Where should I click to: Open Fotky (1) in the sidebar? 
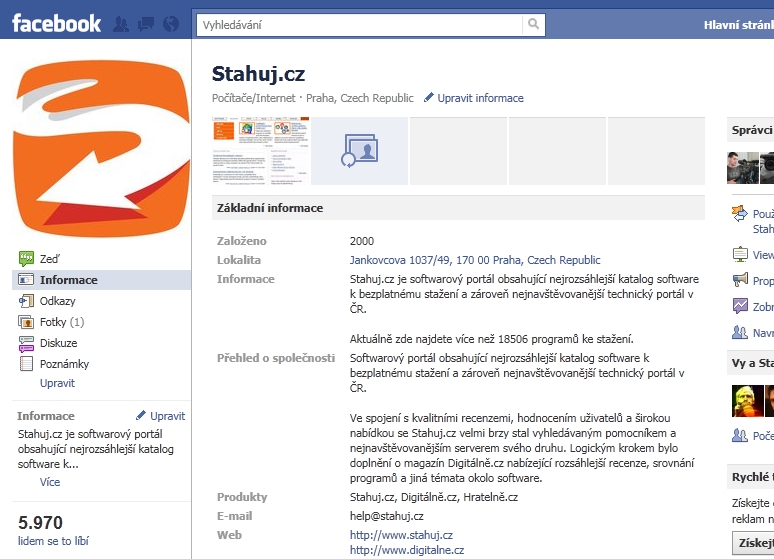62,322
